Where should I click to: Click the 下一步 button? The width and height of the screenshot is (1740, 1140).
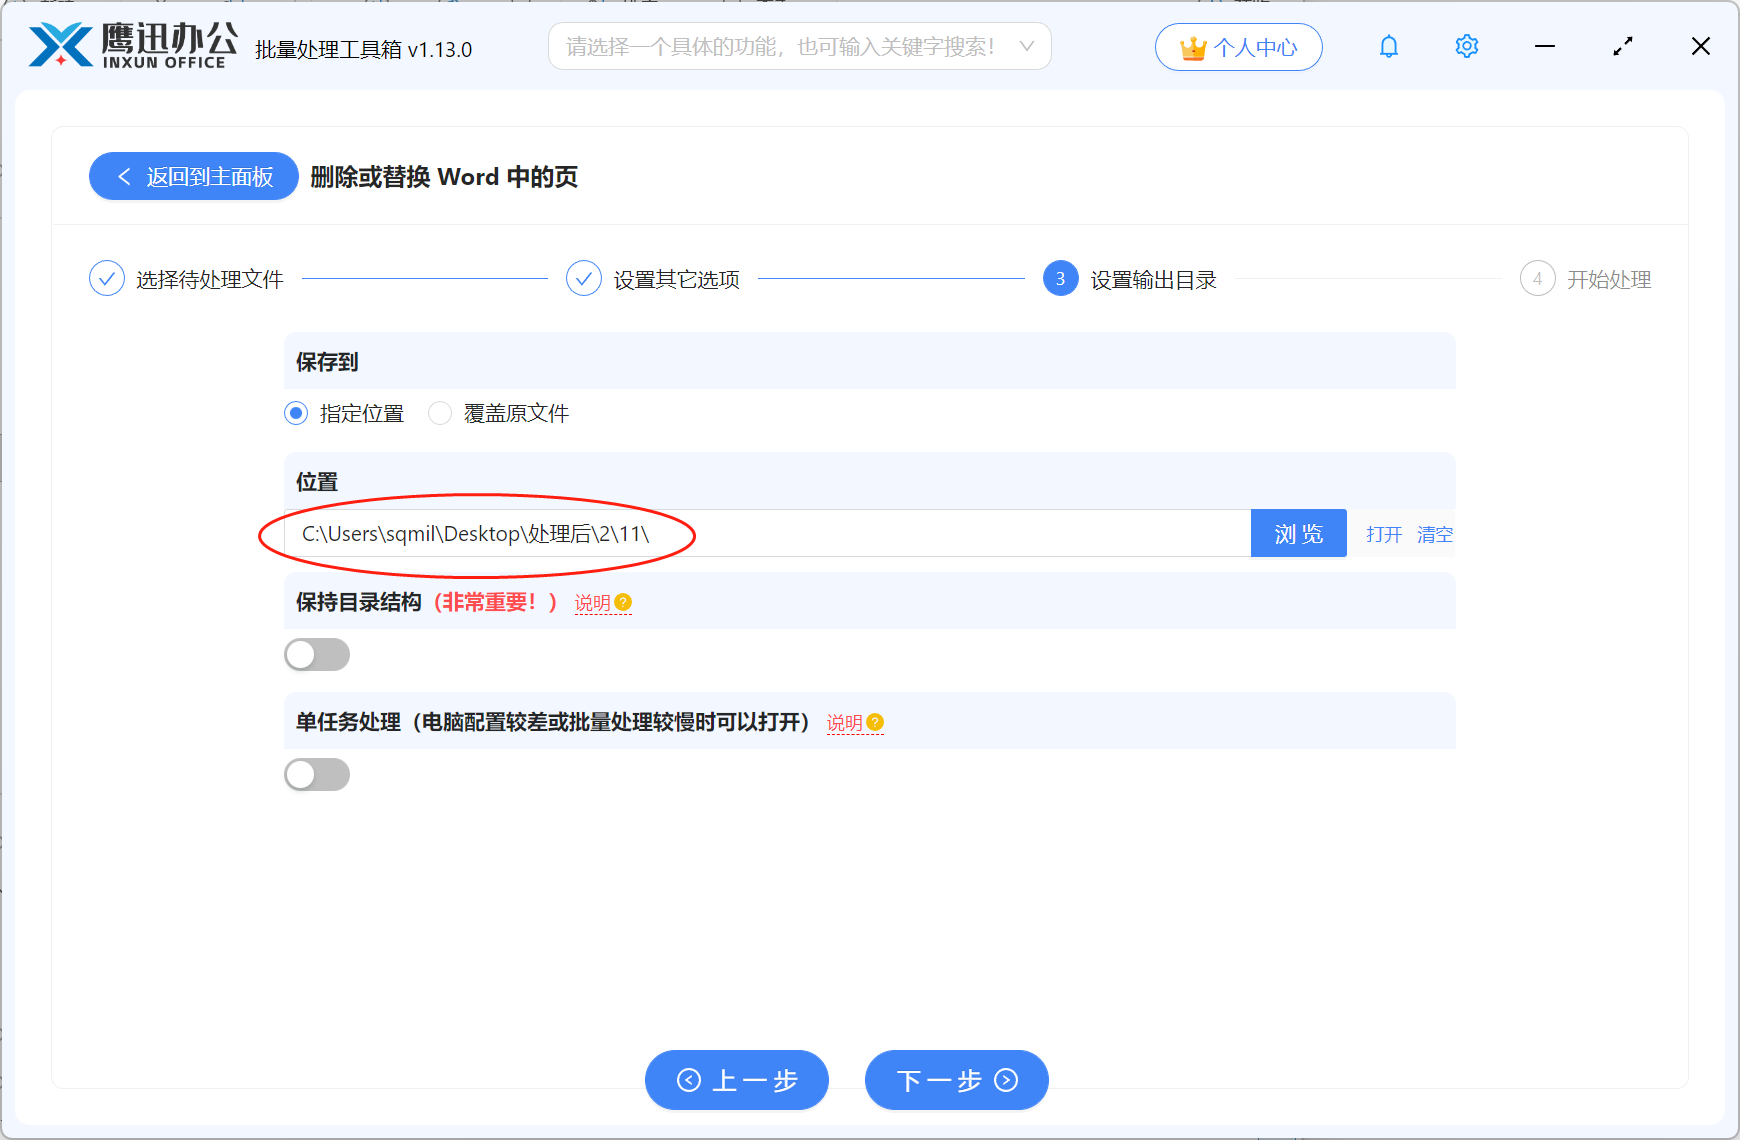[x=956, y=1080]
